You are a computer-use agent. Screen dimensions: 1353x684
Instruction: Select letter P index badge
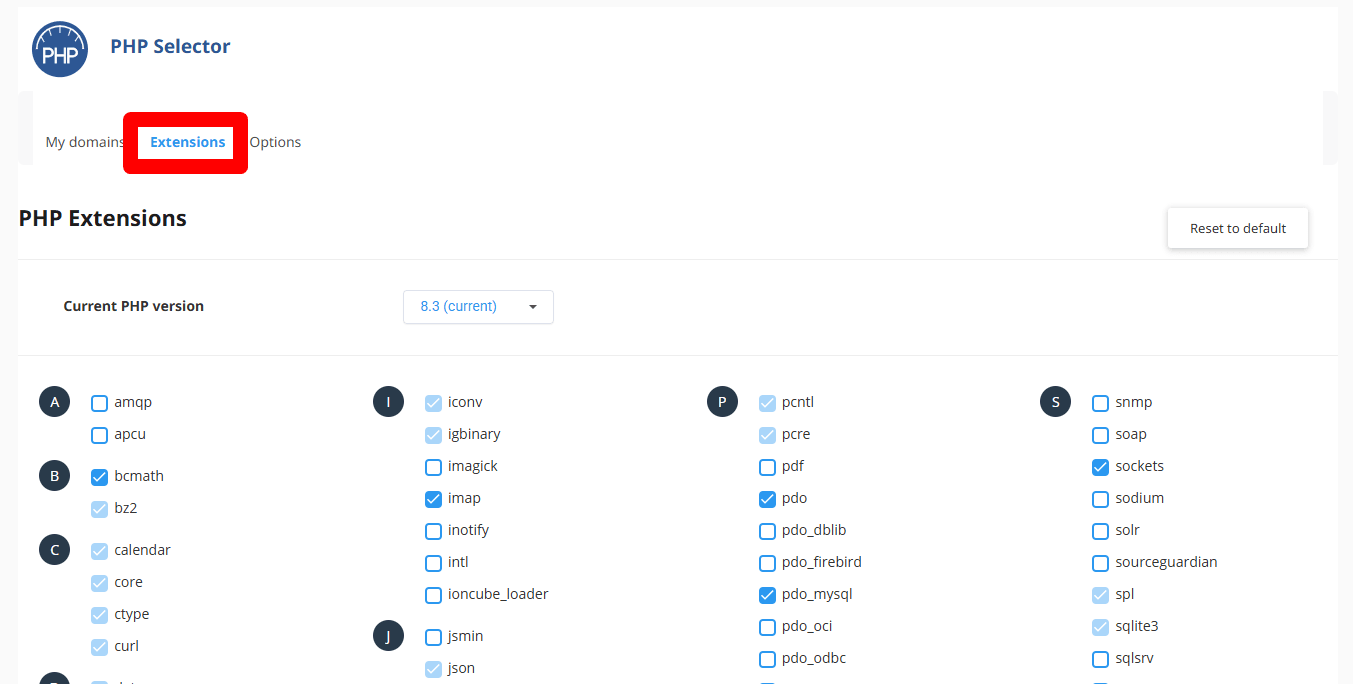coord(722,402)
